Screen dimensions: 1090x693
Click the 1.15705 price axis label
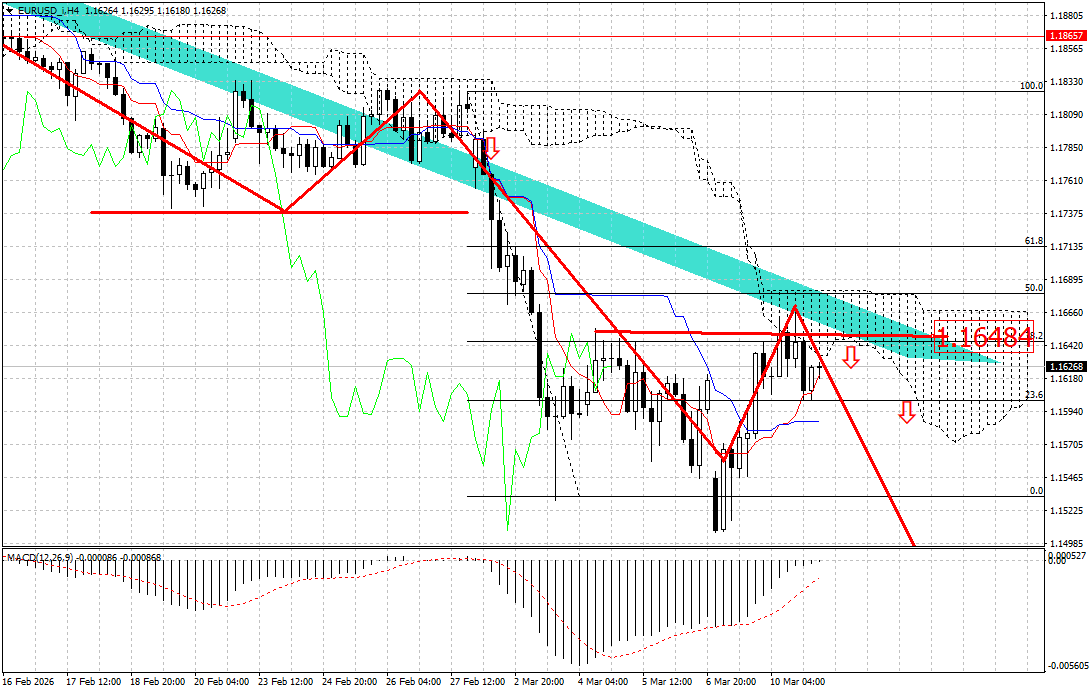click(x=1067, y=444)
